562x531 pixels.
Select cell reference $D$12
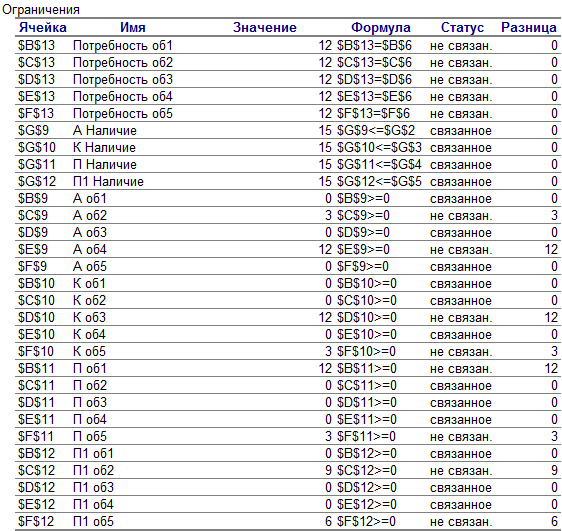point(36,487)
